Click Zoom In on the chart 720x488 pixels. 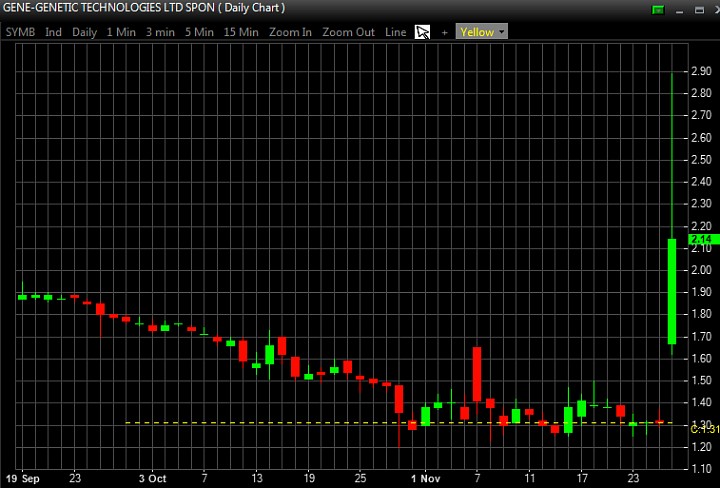(x=290, y=32)
